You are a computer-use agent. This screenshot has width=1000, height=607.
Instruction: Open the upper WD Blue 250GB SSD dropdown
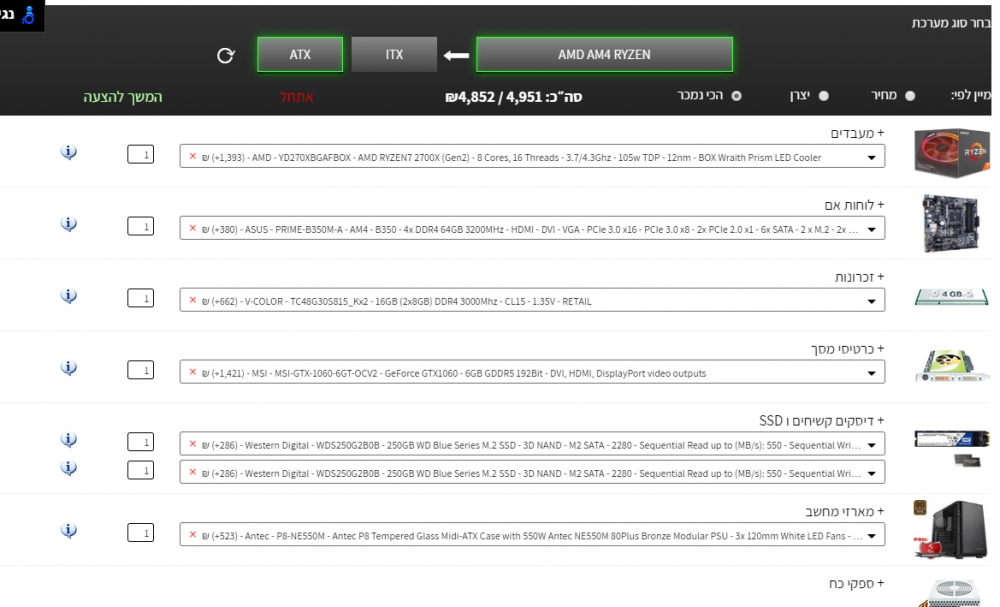tap(532, 444)
